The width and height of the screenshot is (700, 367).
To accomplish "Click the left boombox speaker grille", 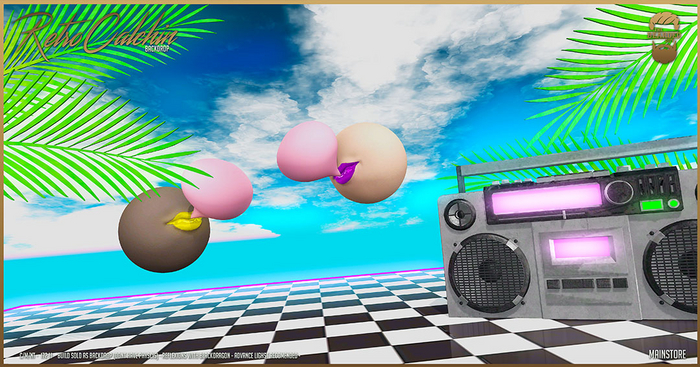I will (x=488, y=272).
